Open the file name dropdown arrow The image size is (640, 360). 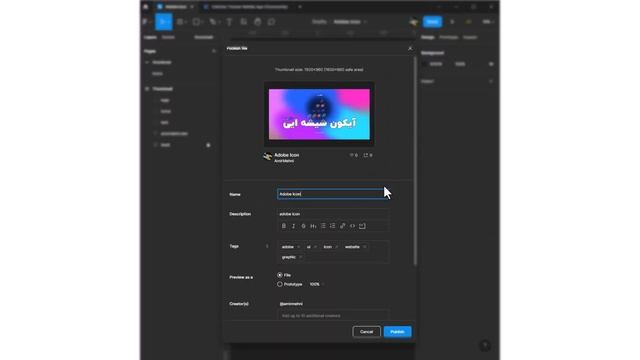365,22
